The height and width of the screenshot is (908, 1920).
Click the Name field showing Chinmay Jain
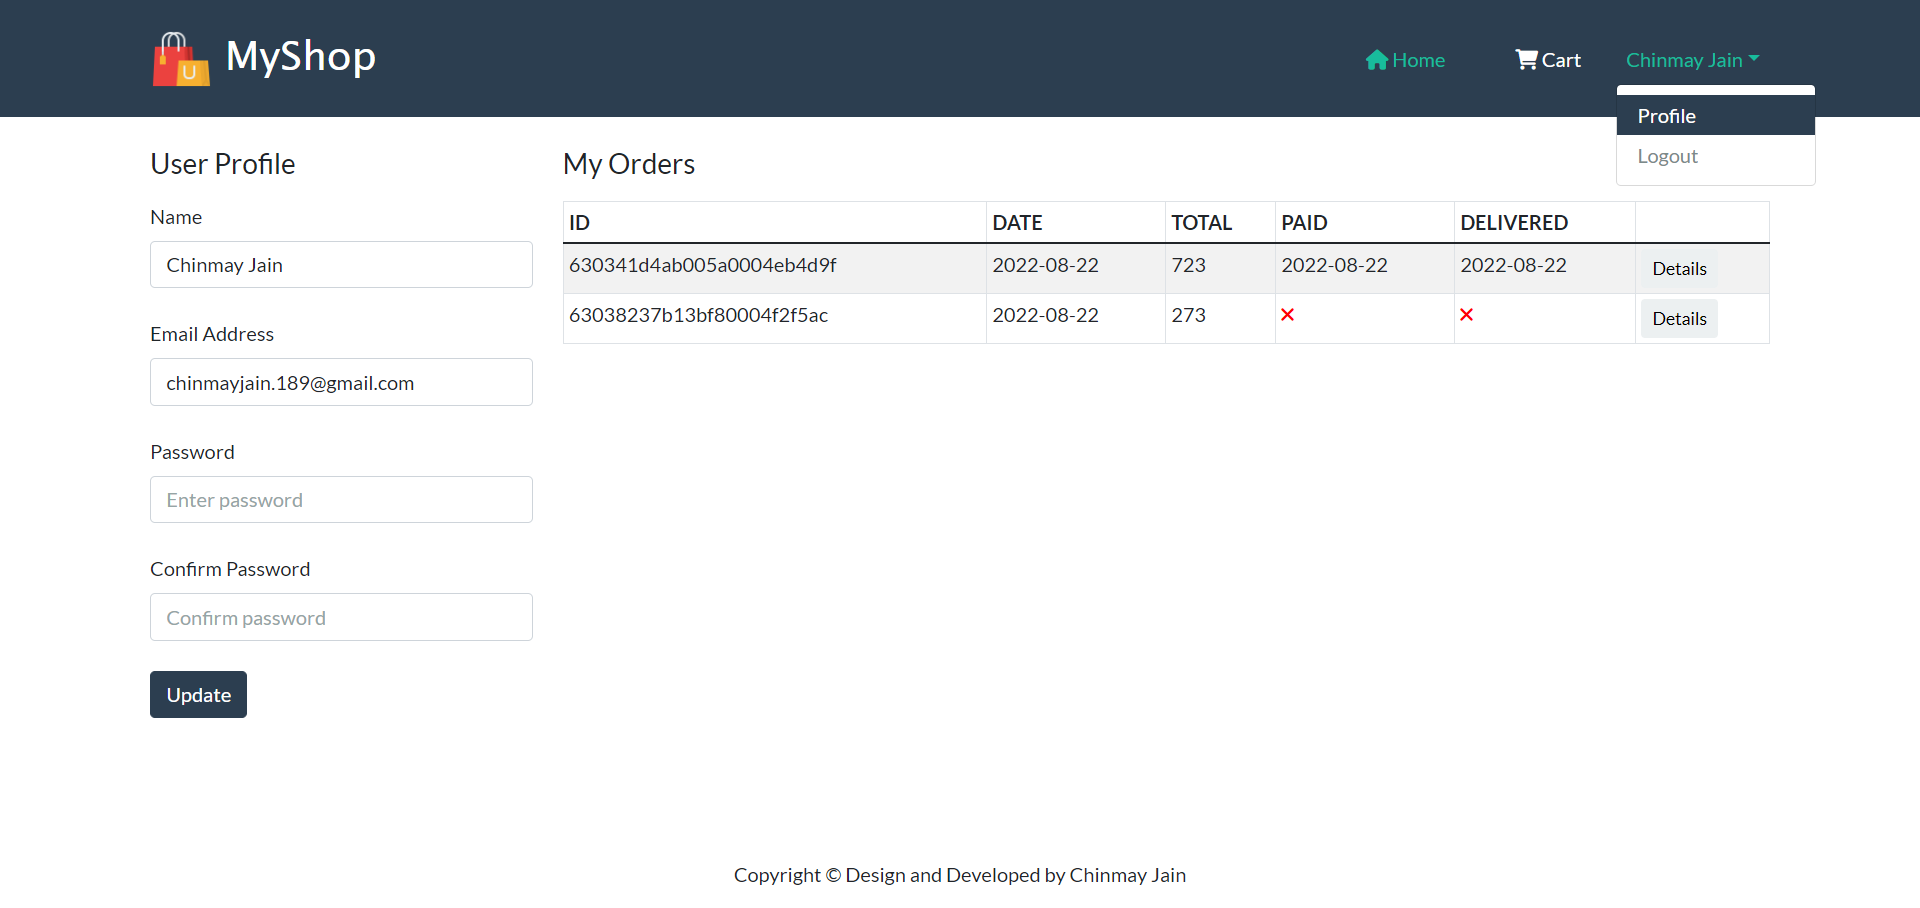click(x=340, y=264)
